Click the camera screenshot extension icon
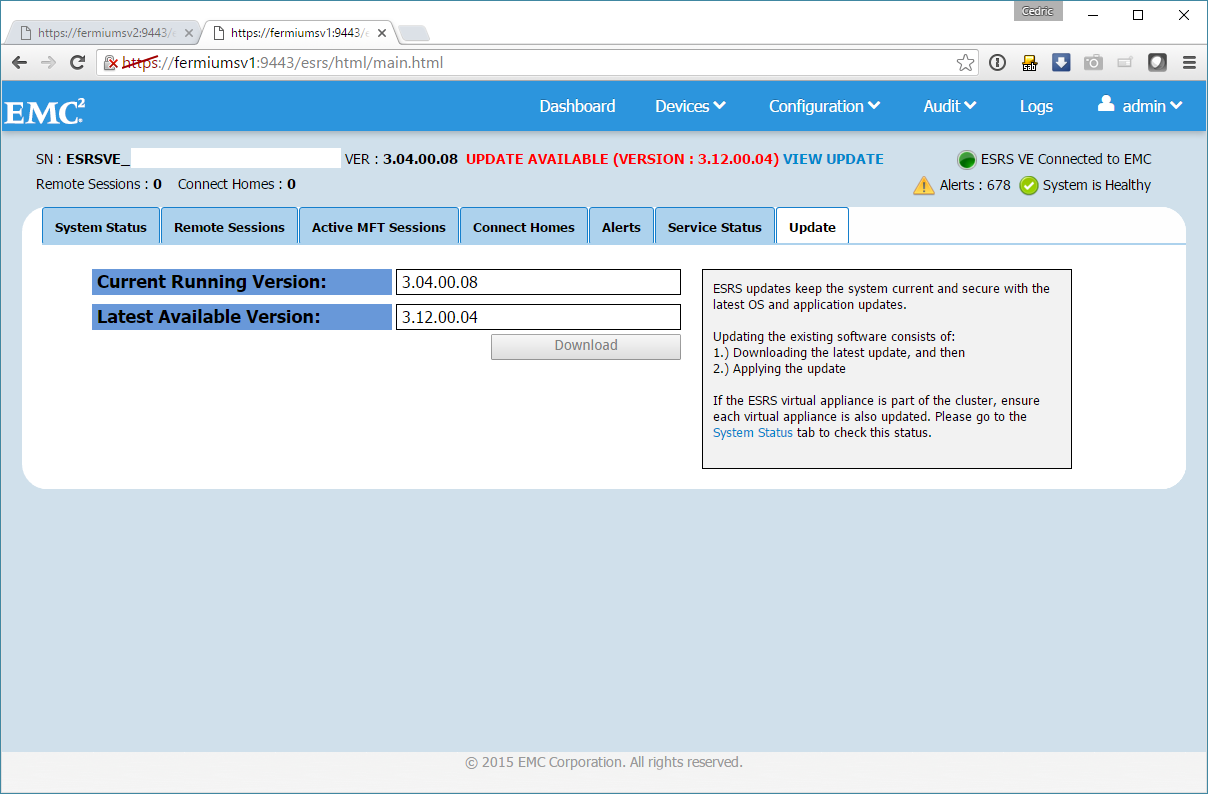This screenshot has width=1208, height=794. 1093,63
